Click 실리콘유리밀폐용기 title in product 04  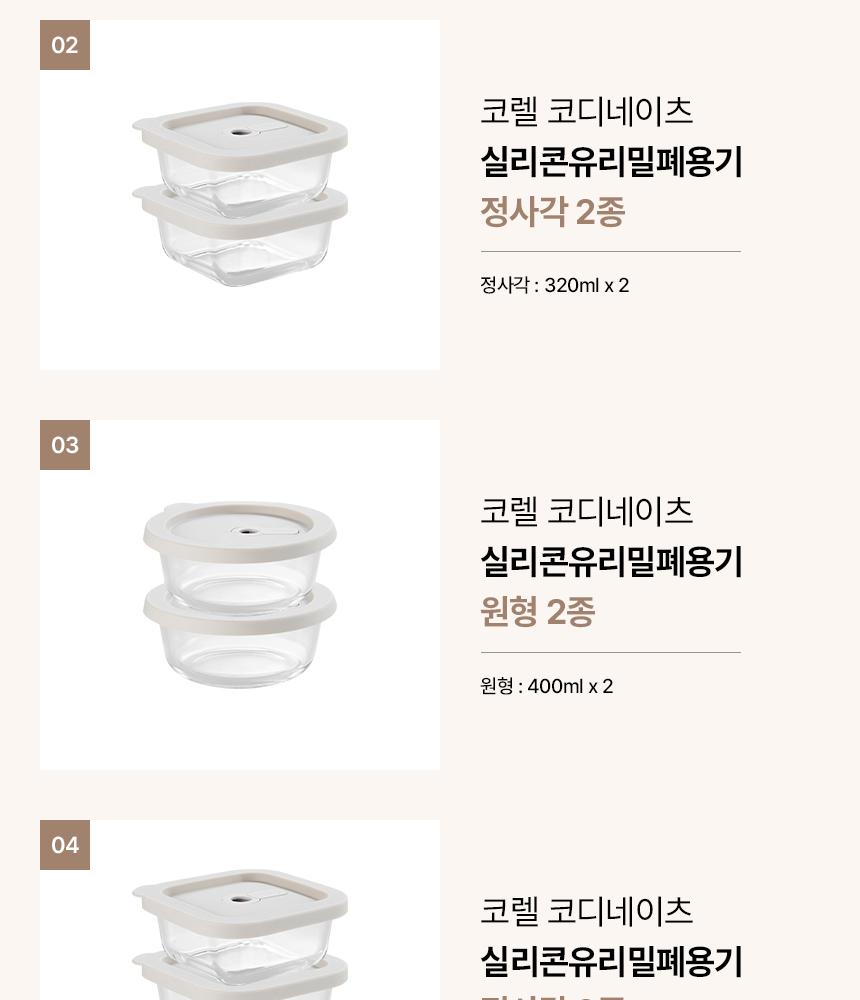(611, 961)
